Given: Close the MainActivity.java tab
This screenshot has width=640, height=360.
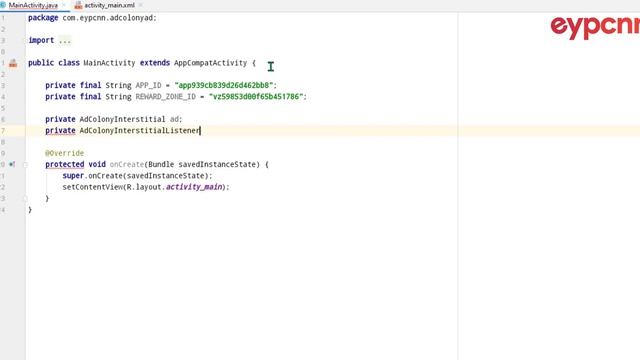Looking at the screenshot, I should click(x=64, y=5).
